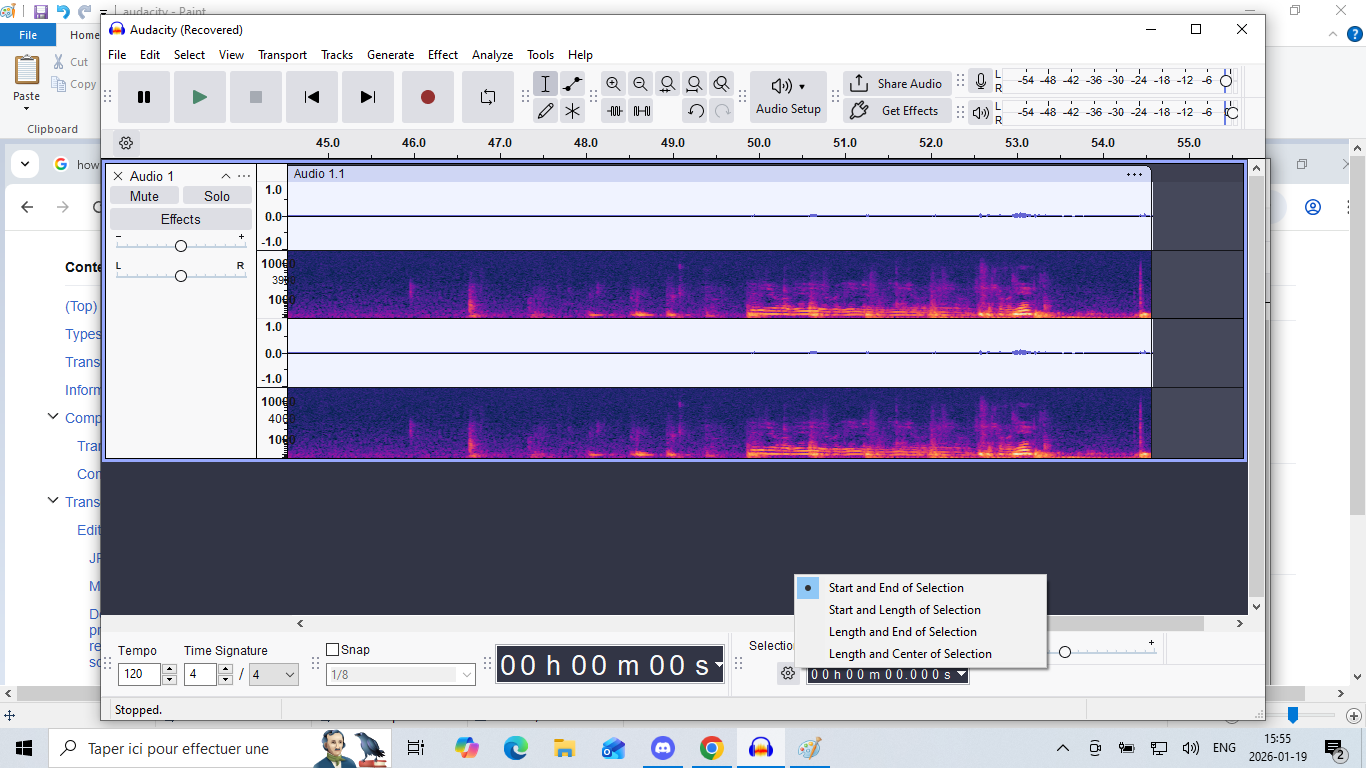The image size is (1366, 768).
Task: Click the Trim audio outside selection icon
Action: point(614,111)
